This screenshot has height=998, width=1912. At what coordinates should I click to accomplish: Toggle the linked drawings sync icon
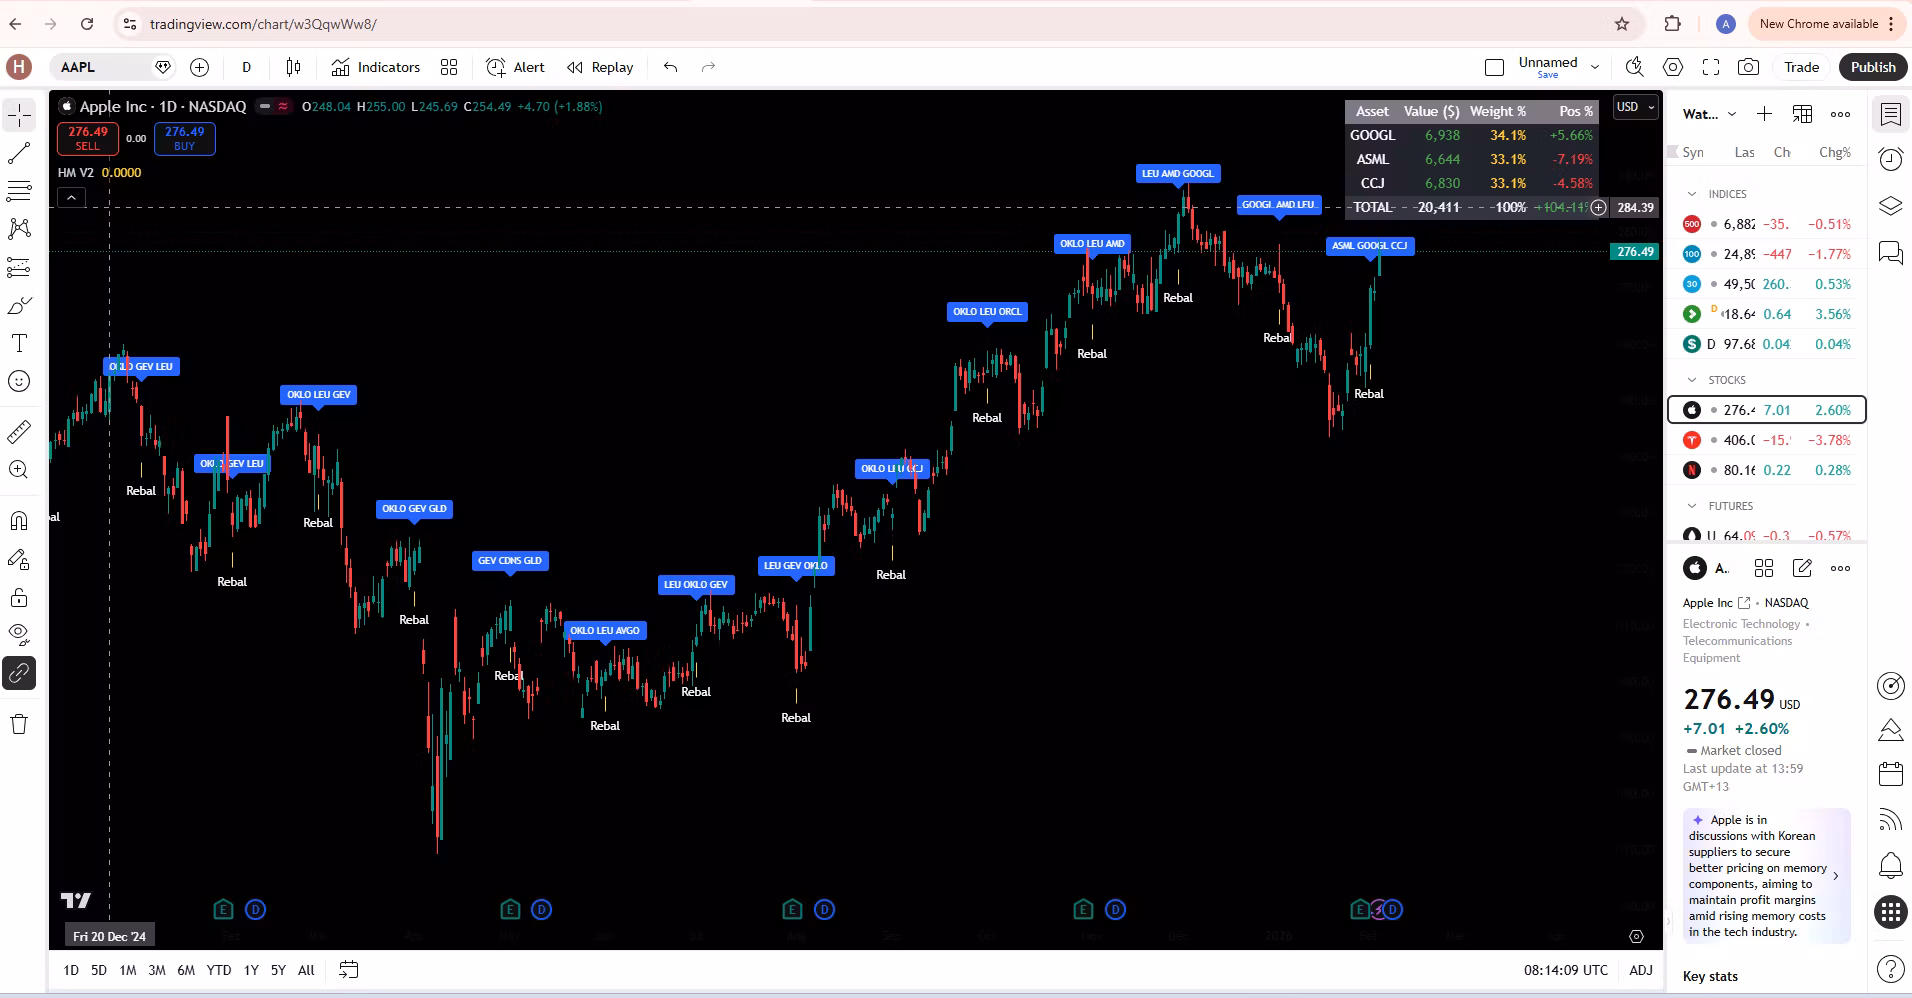[x=19, y=673]
